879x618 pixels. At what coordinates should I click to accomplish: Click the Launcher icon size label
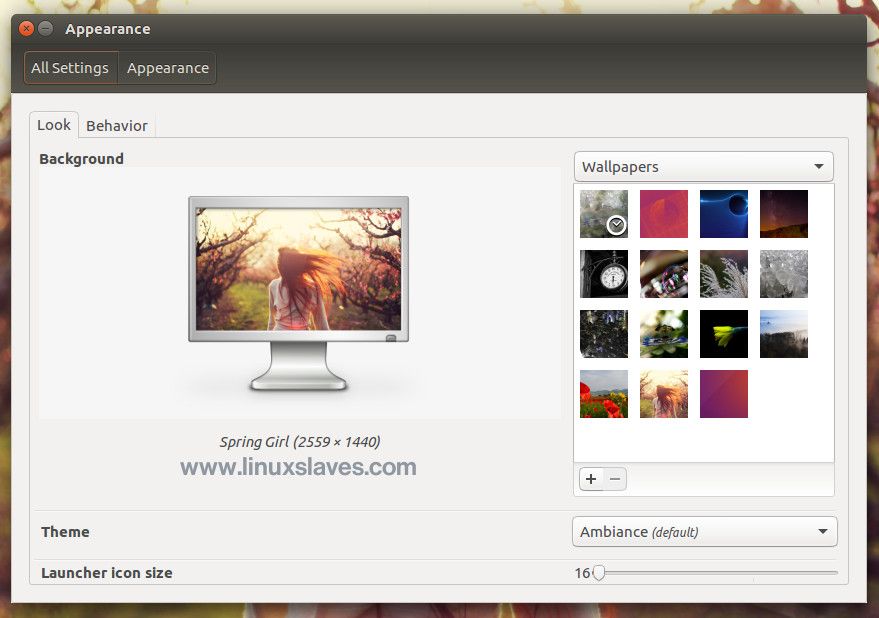click(107, 573)
